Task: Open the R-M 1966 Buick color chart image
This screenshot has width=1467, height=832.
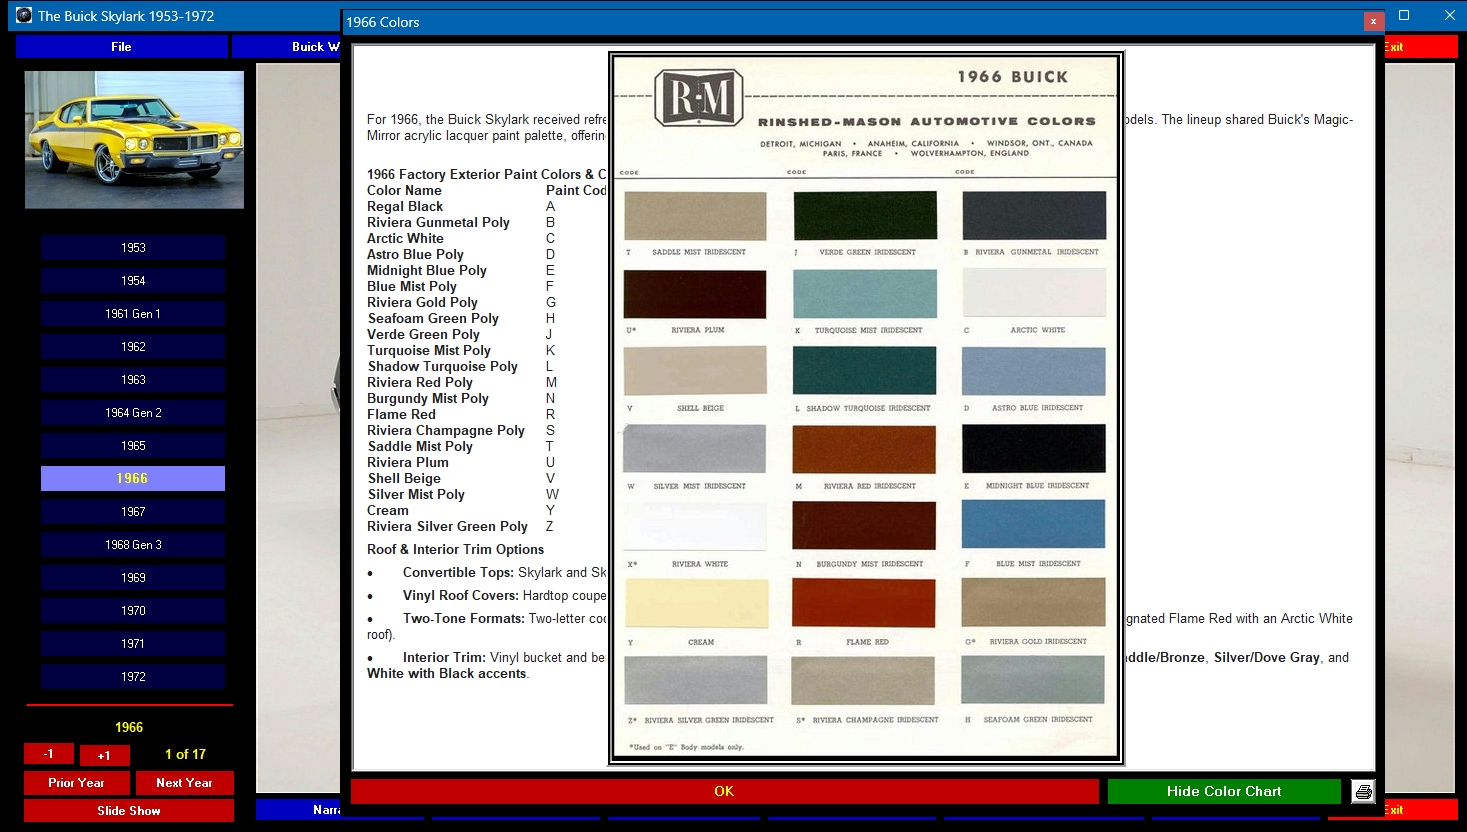Action: click(x=866, y=408)
